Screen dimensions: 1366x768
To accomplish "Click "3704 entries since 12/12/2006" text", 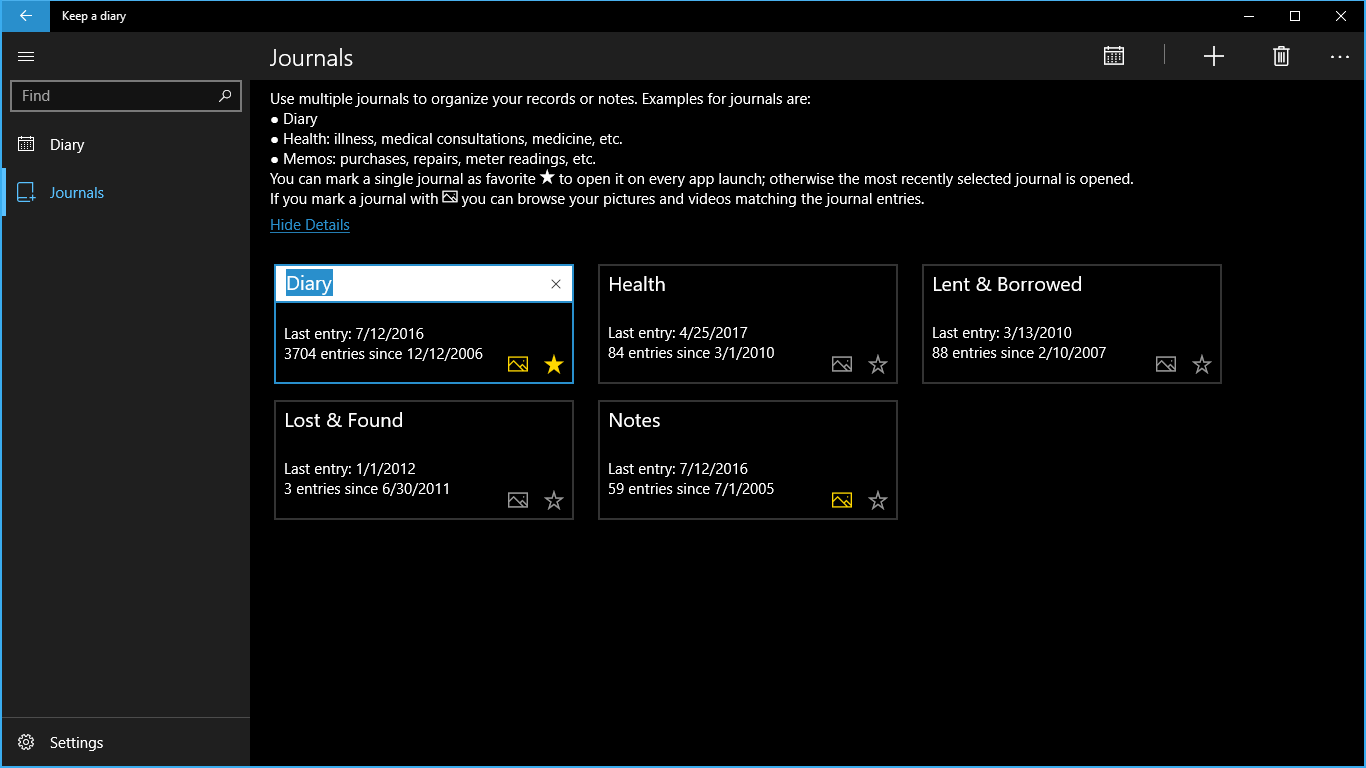I will tap(384, 354).
